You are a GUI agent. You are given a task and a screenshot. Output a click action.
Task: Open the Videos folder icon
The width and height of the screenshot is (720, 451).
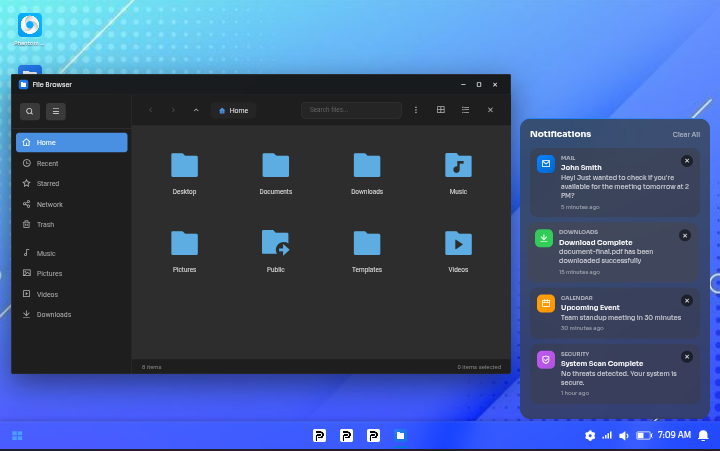tap(458, 244)
